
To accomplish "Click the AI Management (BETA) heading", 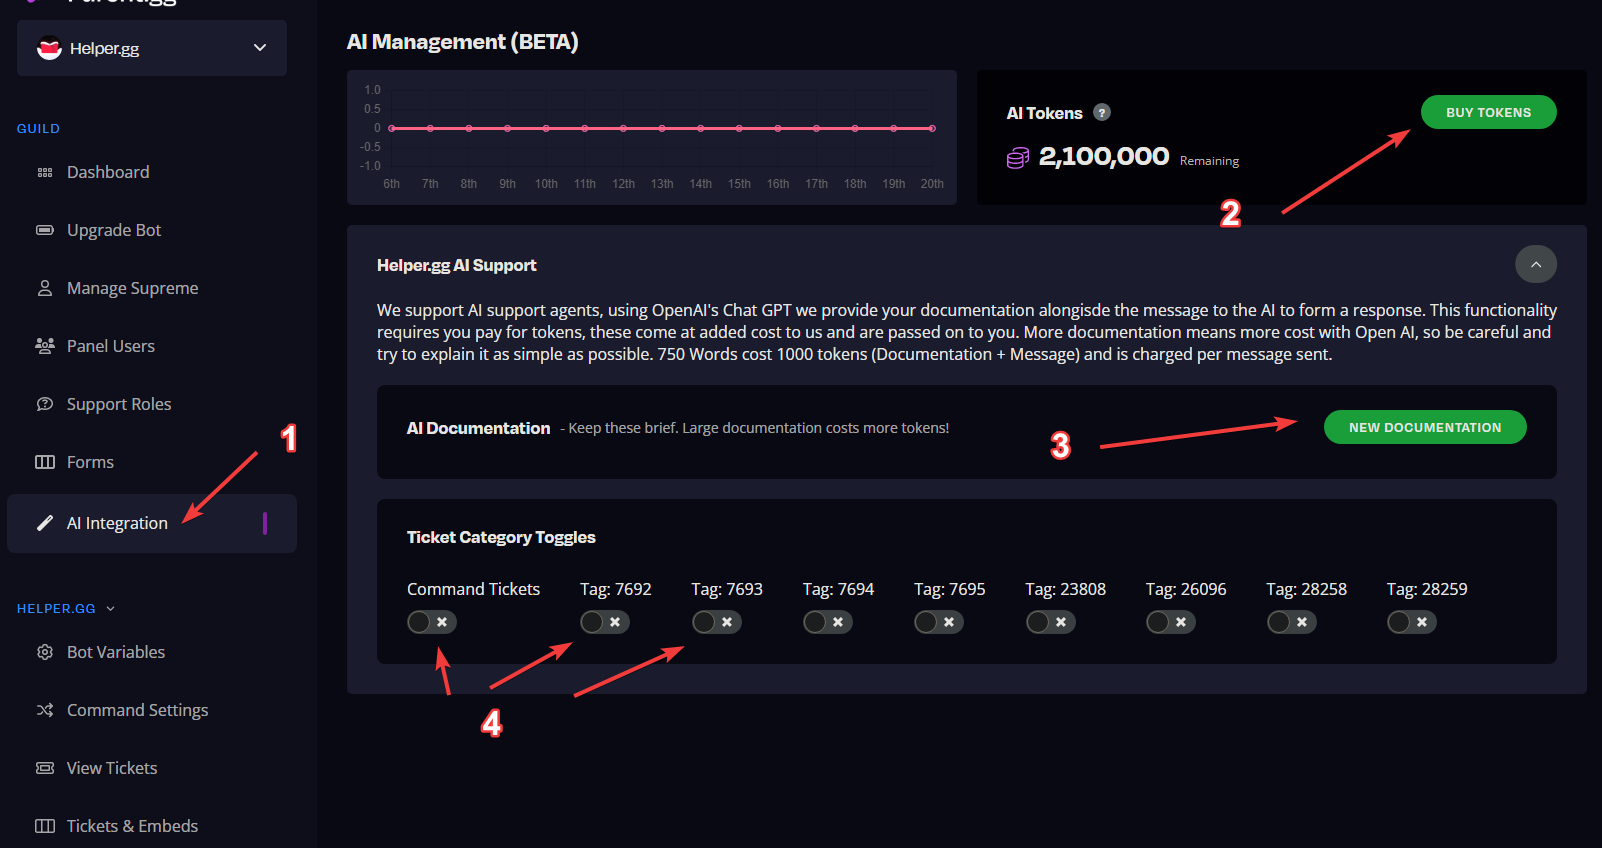I will pyautogui.click(x=463, y=42).
